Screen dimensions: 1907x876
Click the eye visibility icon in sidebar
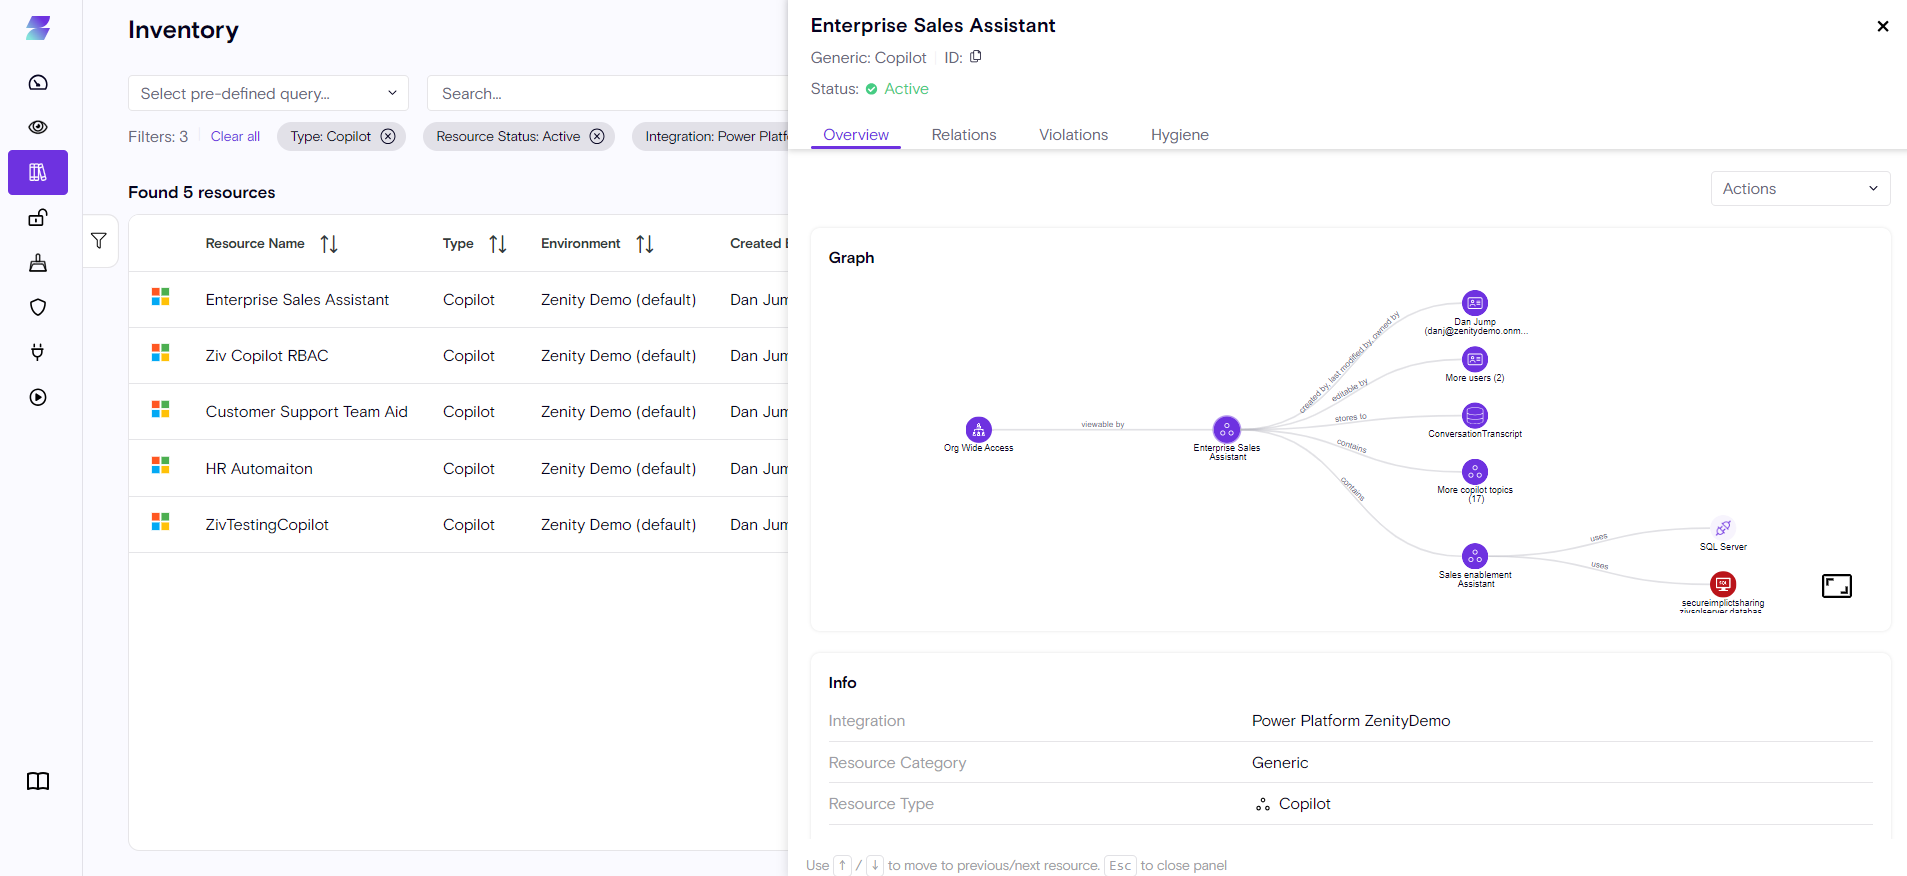pyautogui.click(x=38, y=127)
